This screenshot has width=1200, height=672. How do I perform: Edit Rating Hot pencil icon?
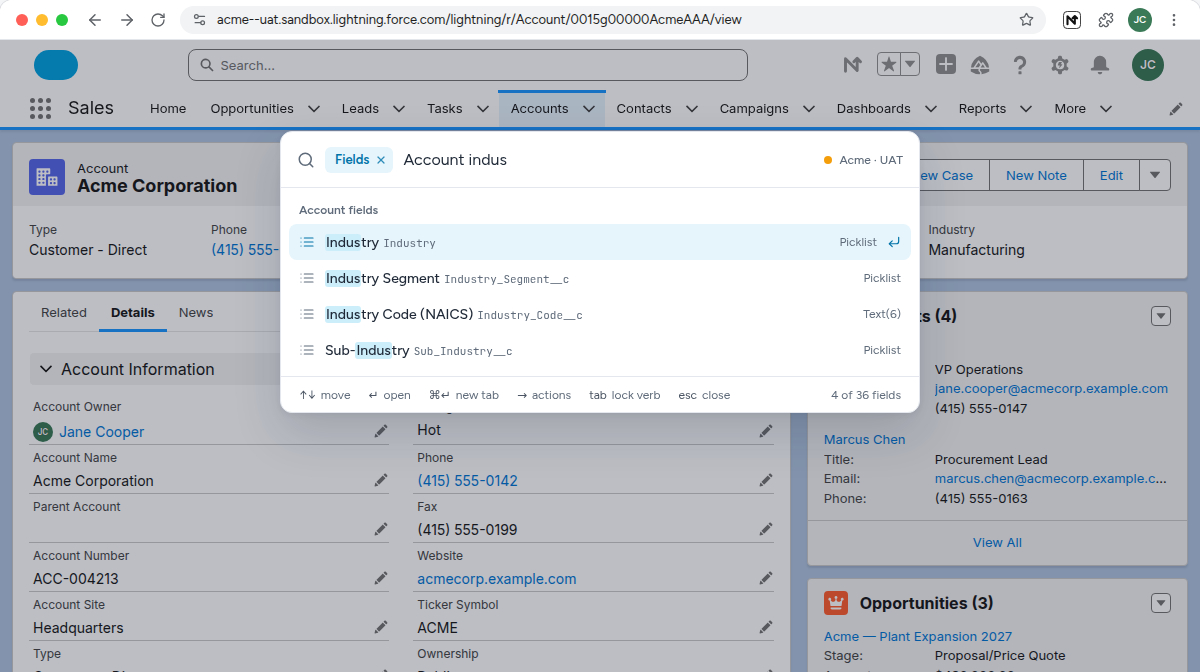(765, 431)
